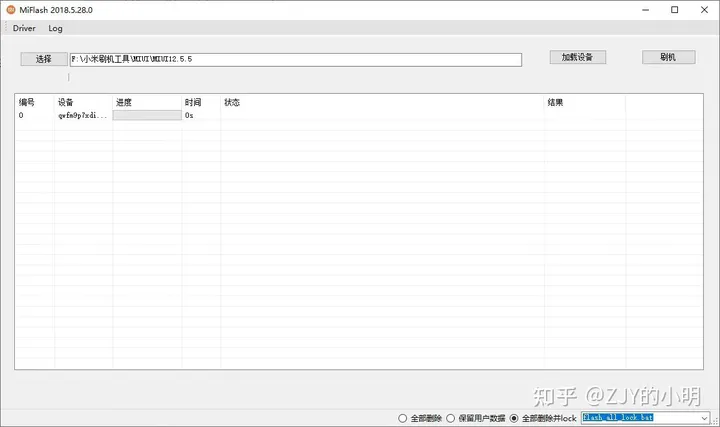Select the 全部删除 radio button
The height and width of the screenshot is (427, 720).
click(403, 418)
